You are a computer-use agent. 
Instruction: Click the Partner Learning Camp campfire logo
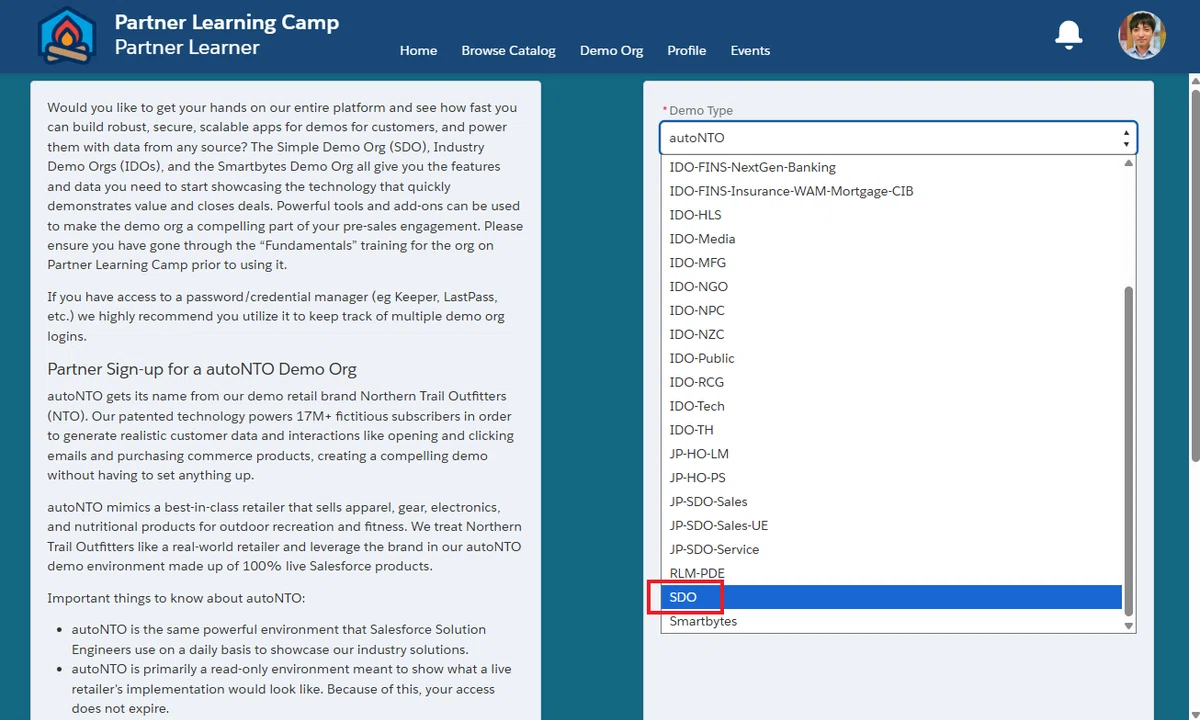click(x=66, y=36)
